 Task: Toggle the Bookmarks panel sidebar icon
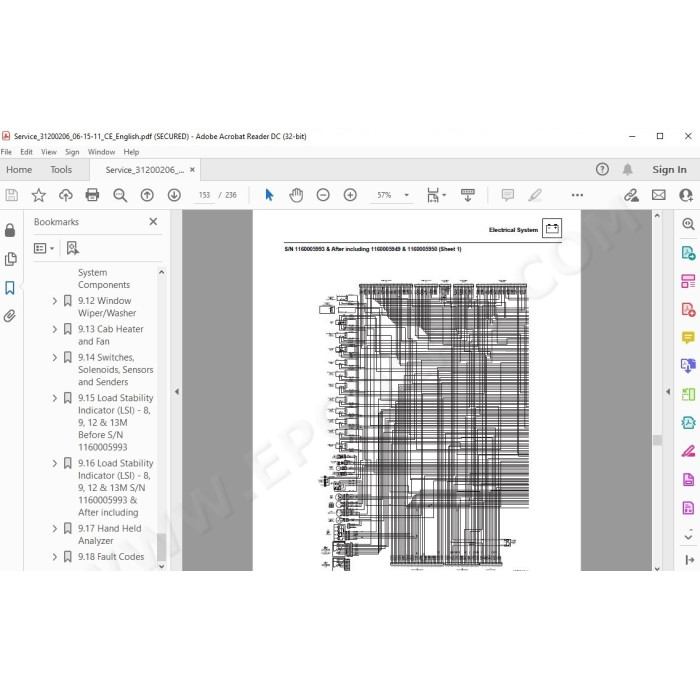pyautogui.click(x=10, y=288)
